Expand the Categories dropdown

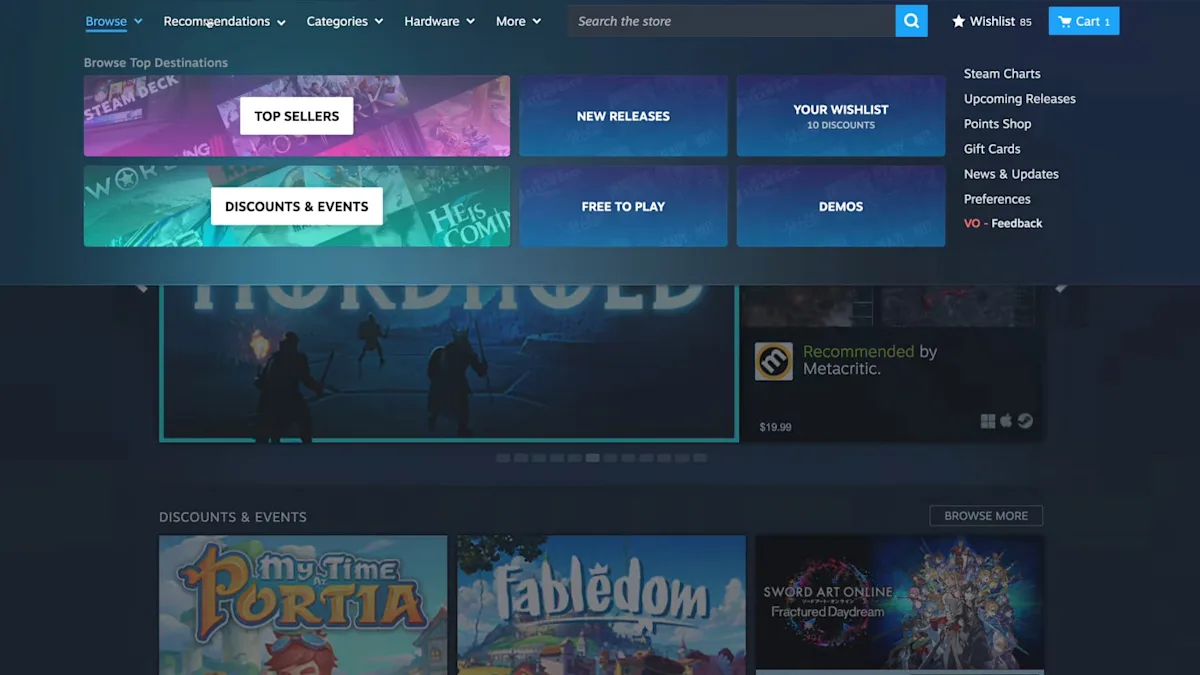344,21
